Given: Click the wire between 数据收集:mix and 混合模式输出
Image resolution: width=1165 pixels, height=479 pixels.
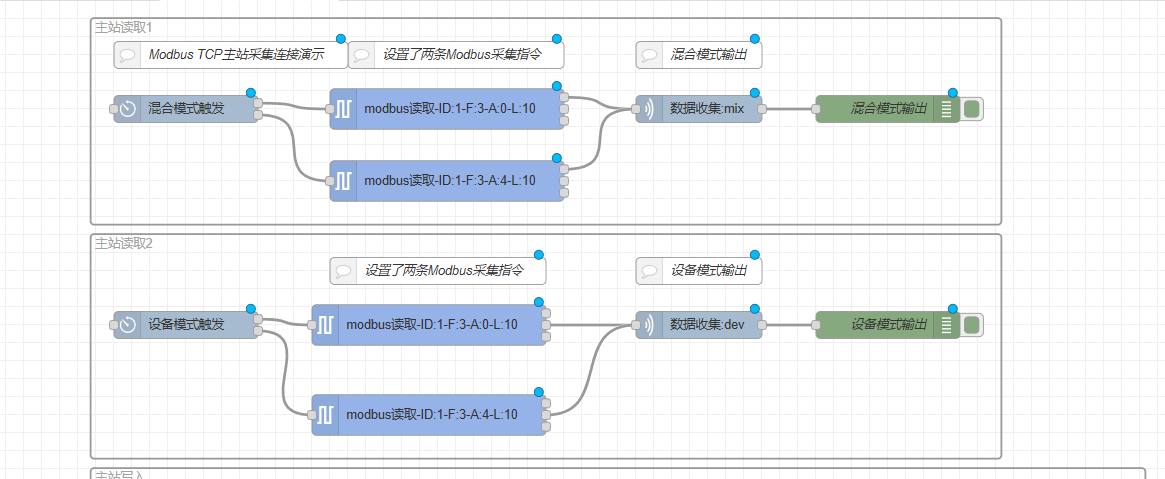Looking at the screenshot, I should [789, 109].
